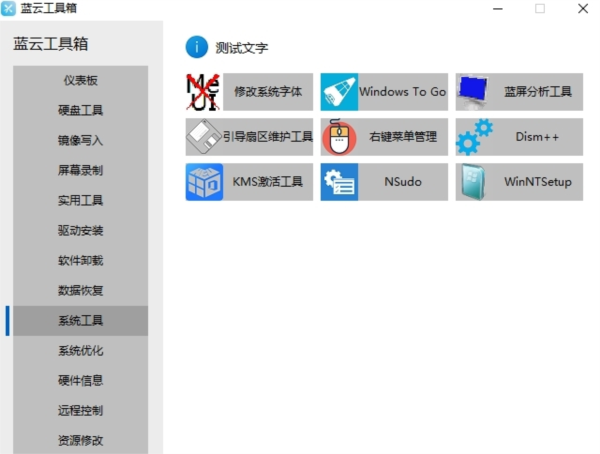
Task: Click the blue gears Dism++ icon
Action: (474, 137)
